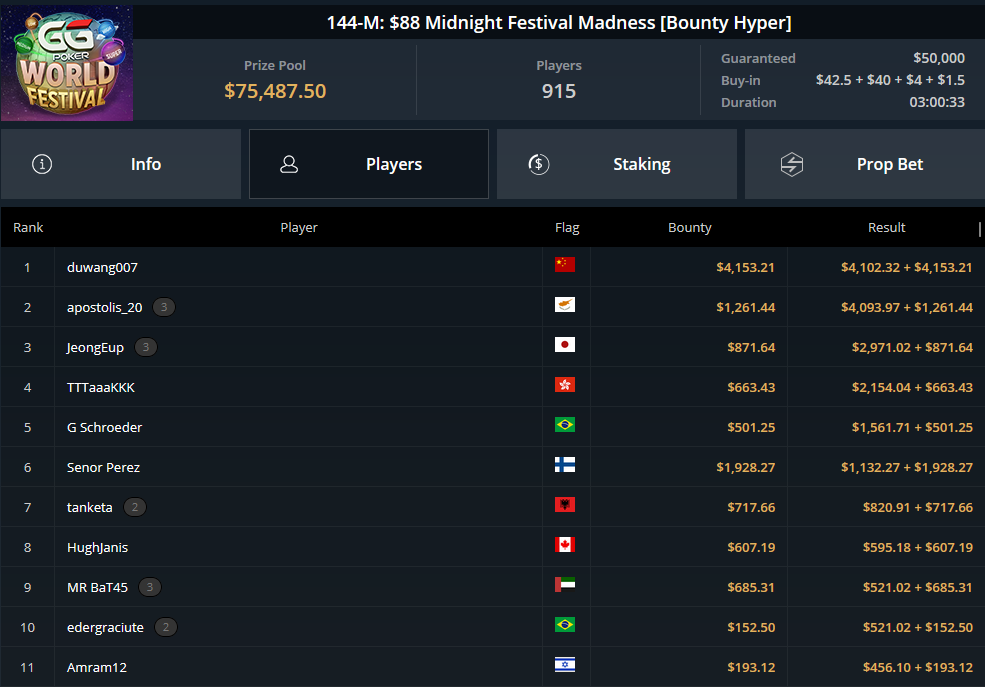Select player Senor Perez

(103, 468)
